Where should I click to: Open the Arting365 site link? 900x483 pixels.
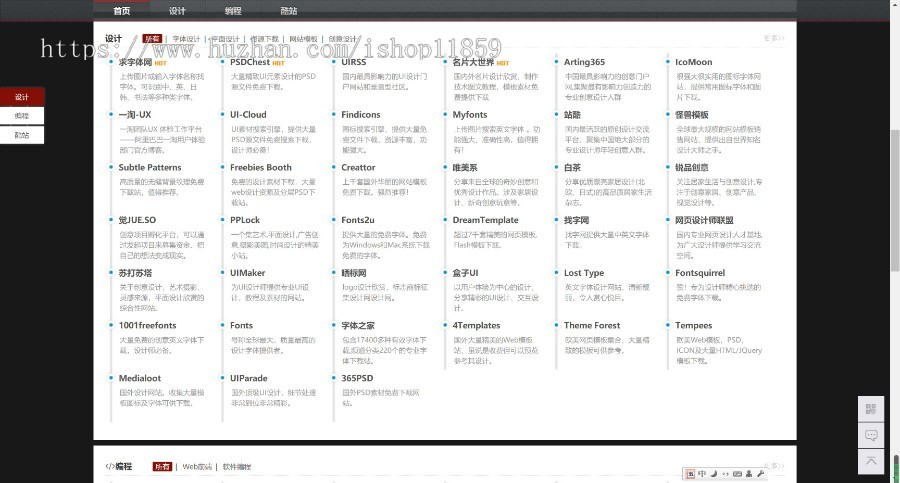pos(584,62)
